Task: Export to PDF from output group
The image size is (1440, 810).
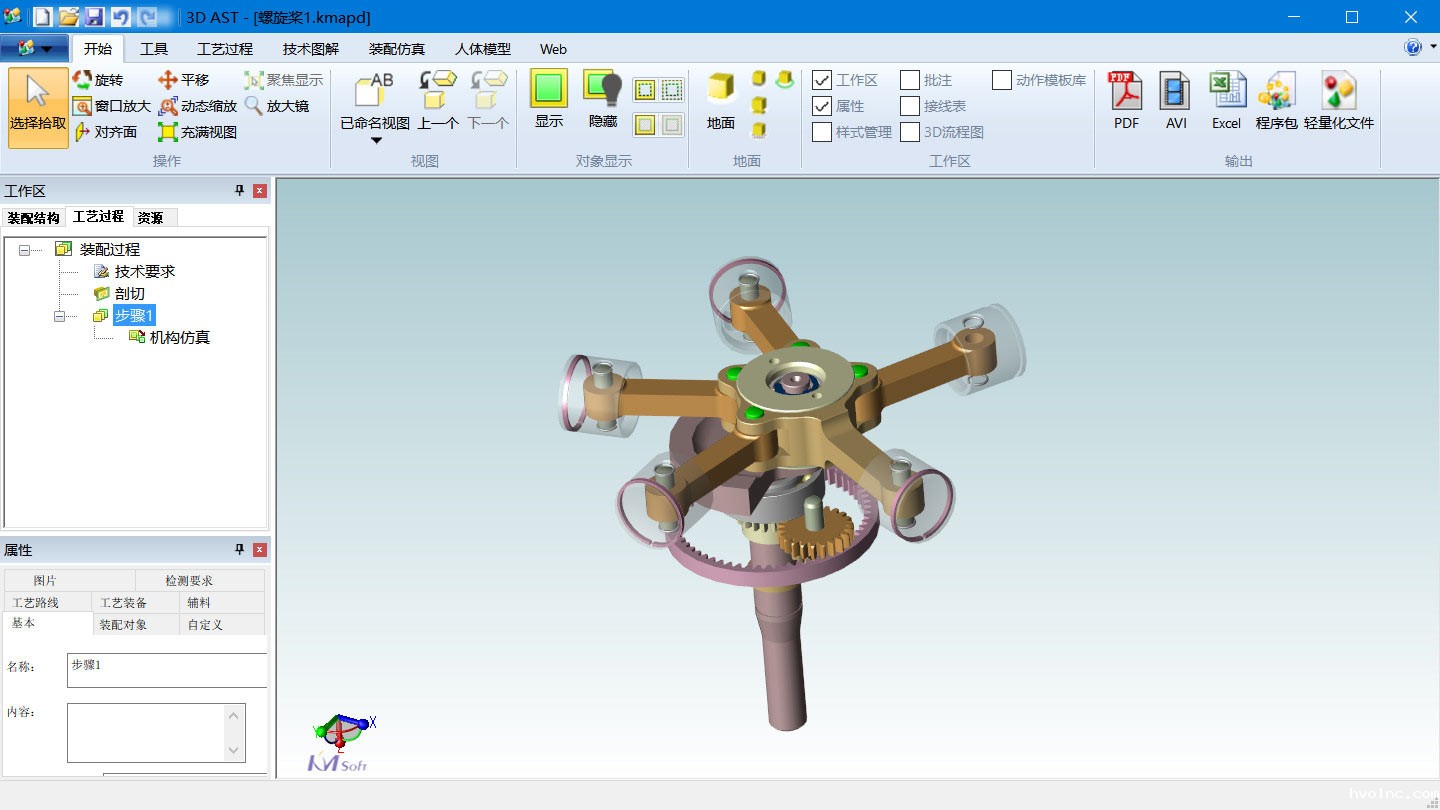Action: (1126, 100)
